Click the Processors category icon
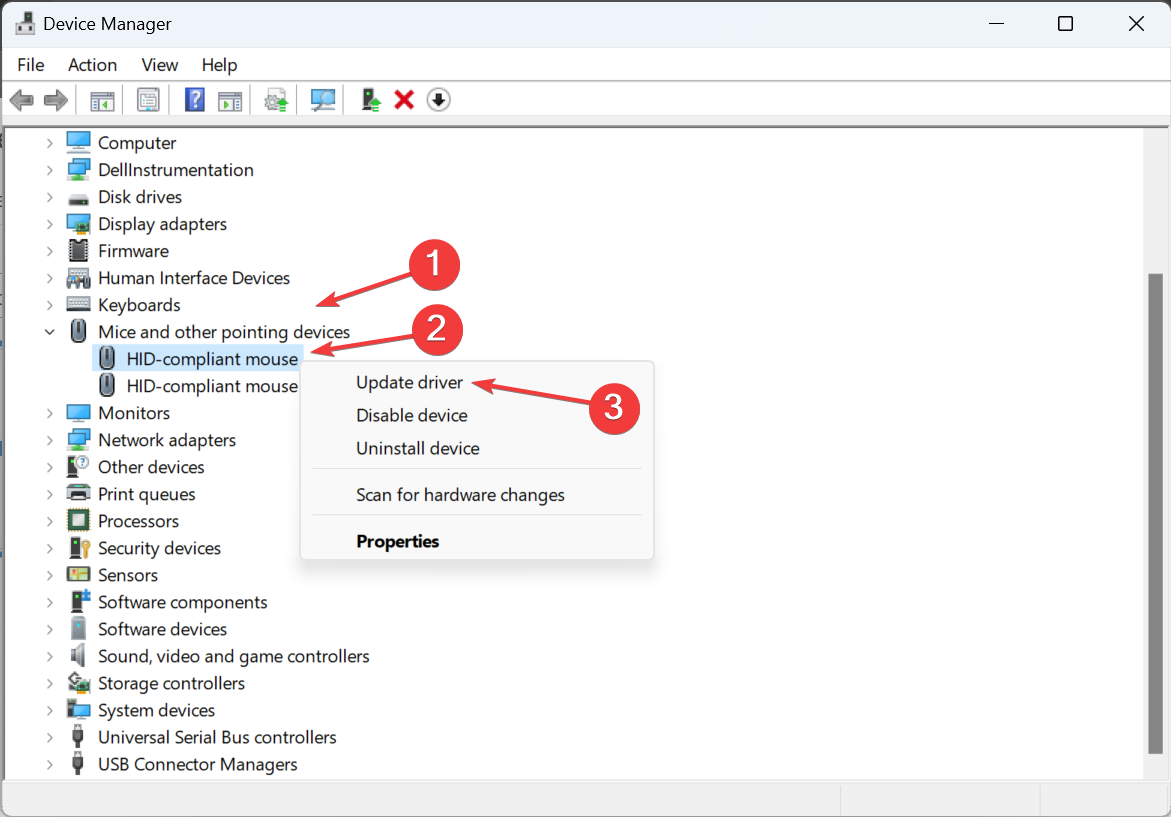Viewport: 1171px width, 817px height. tap(78, 521)
